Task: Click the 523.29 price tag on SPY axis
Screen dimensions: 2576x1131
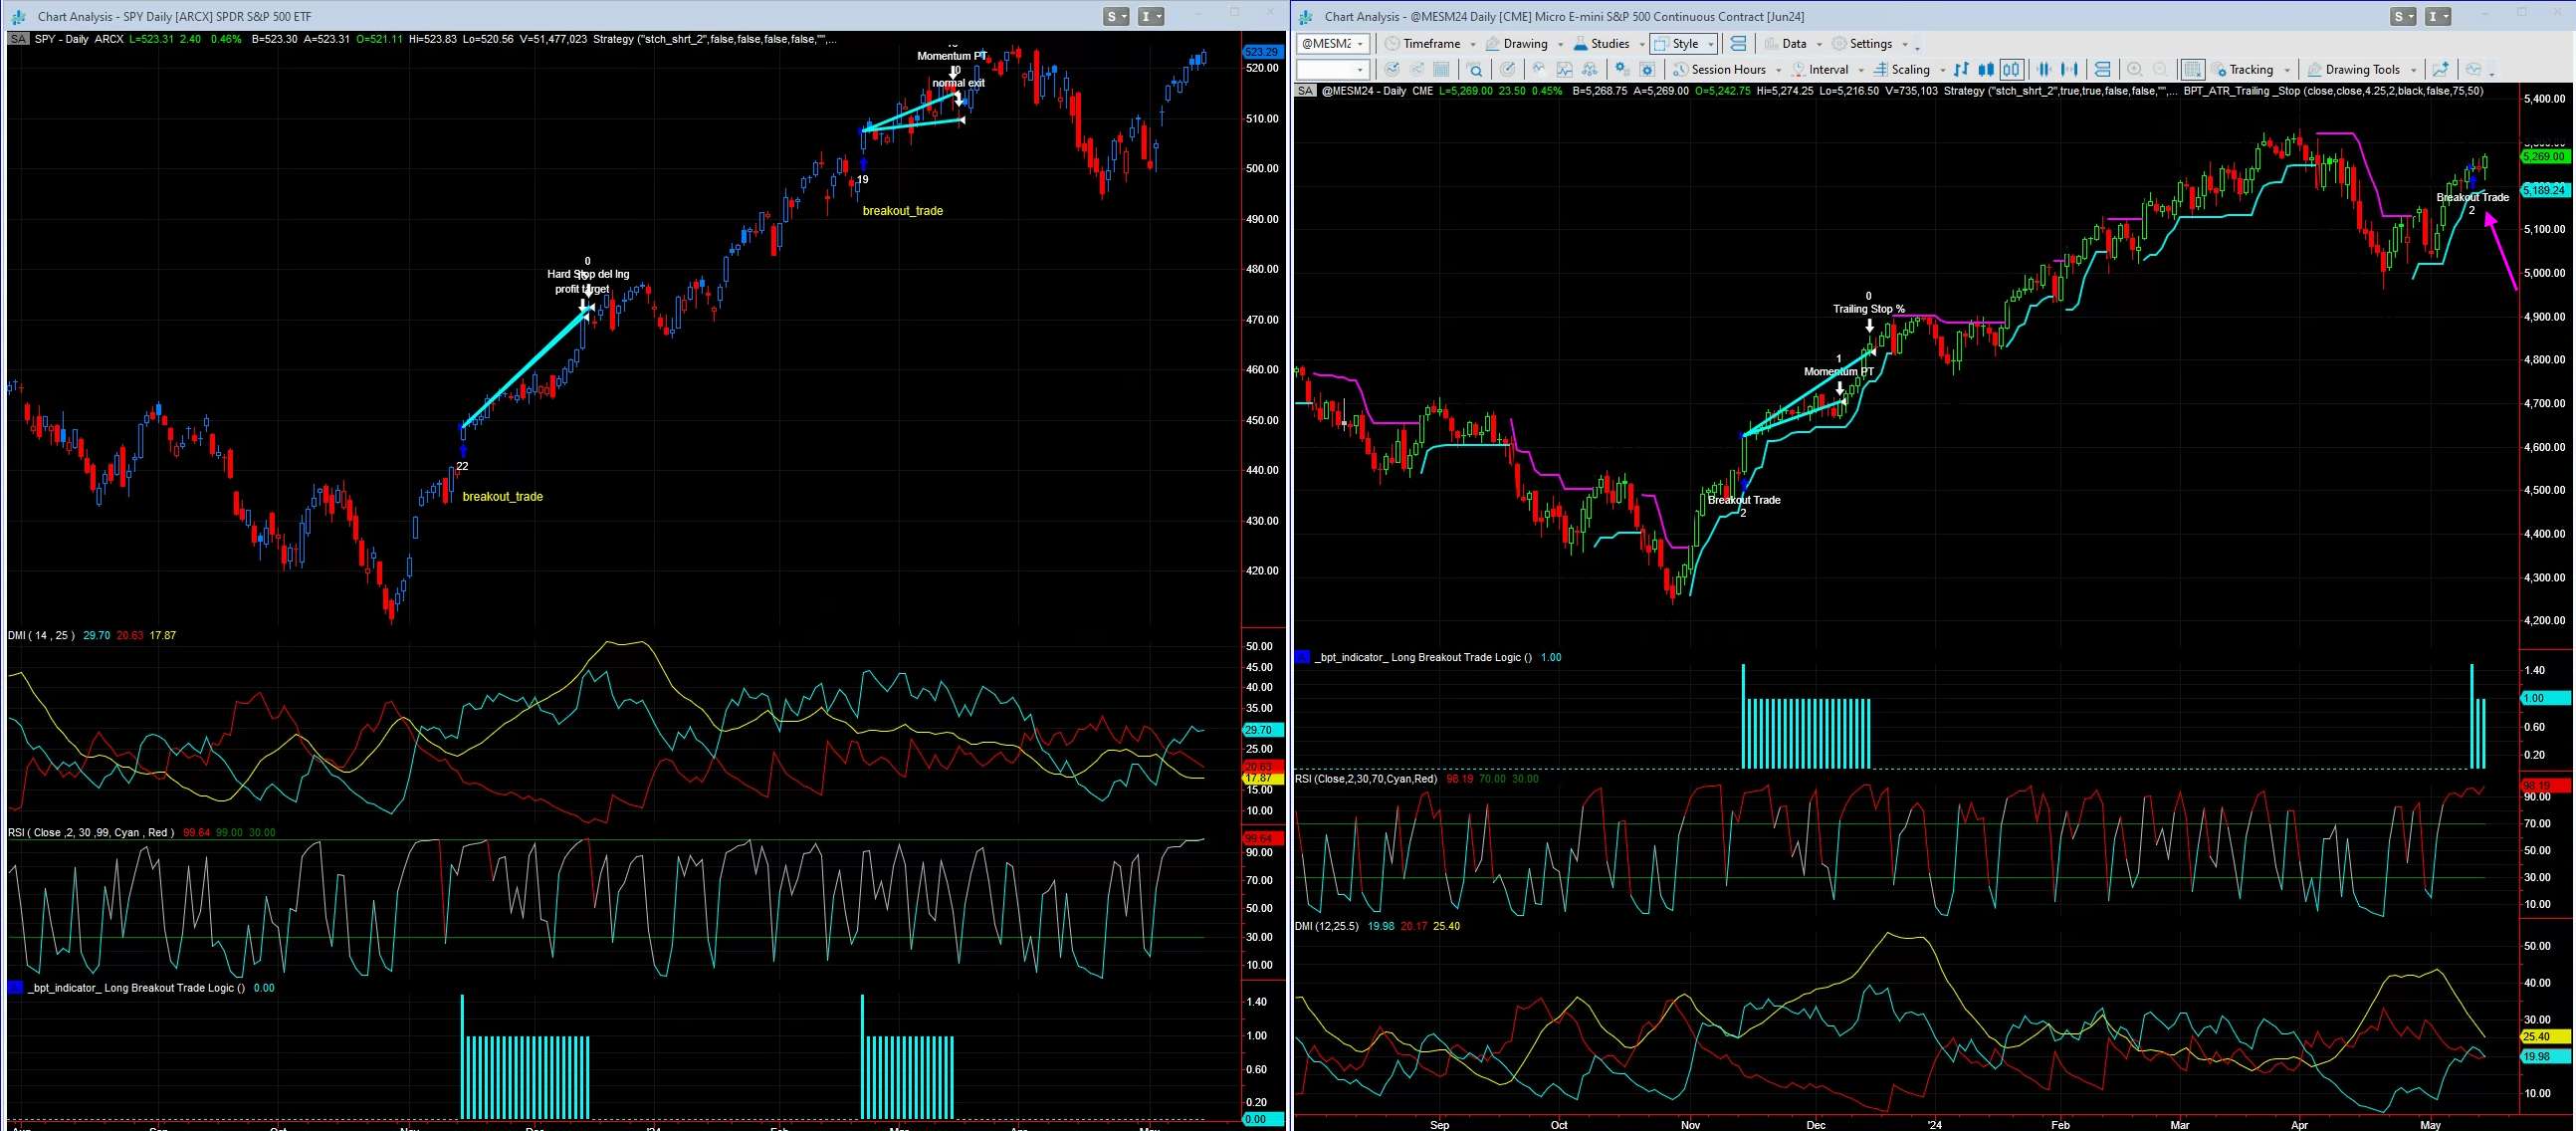Action: click(1262, 51)
